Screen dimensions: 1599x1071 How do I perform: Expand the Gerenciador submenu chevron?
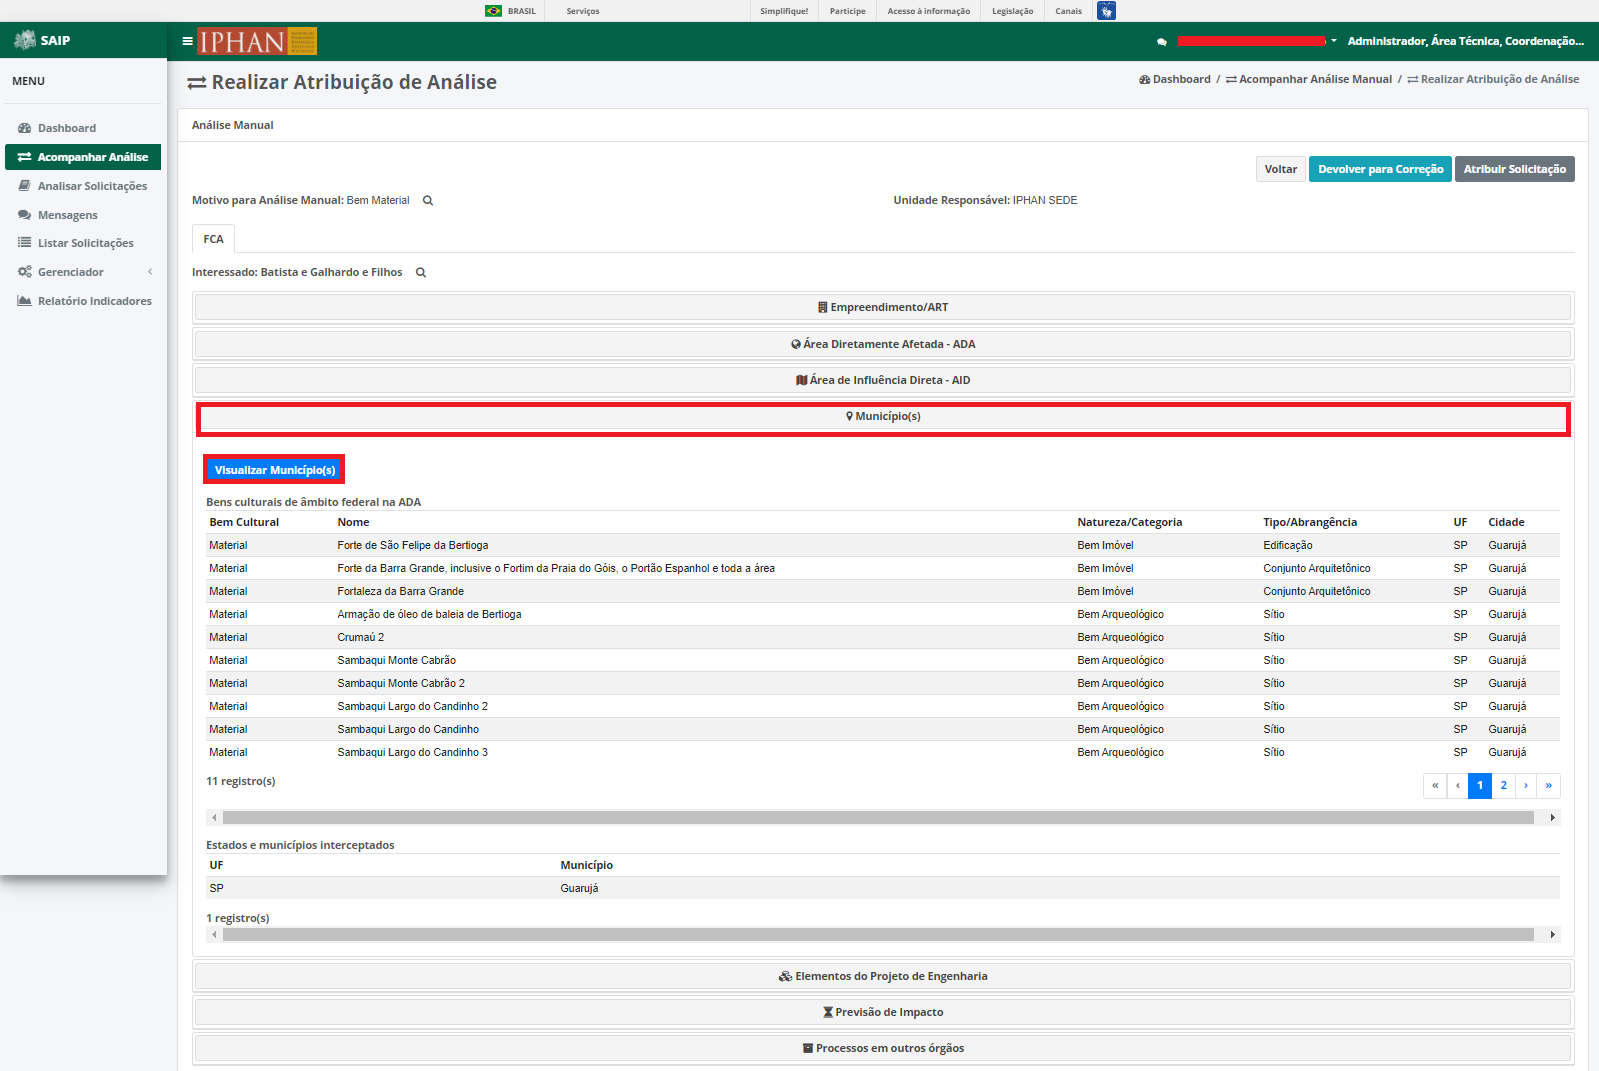coord(150,272)
